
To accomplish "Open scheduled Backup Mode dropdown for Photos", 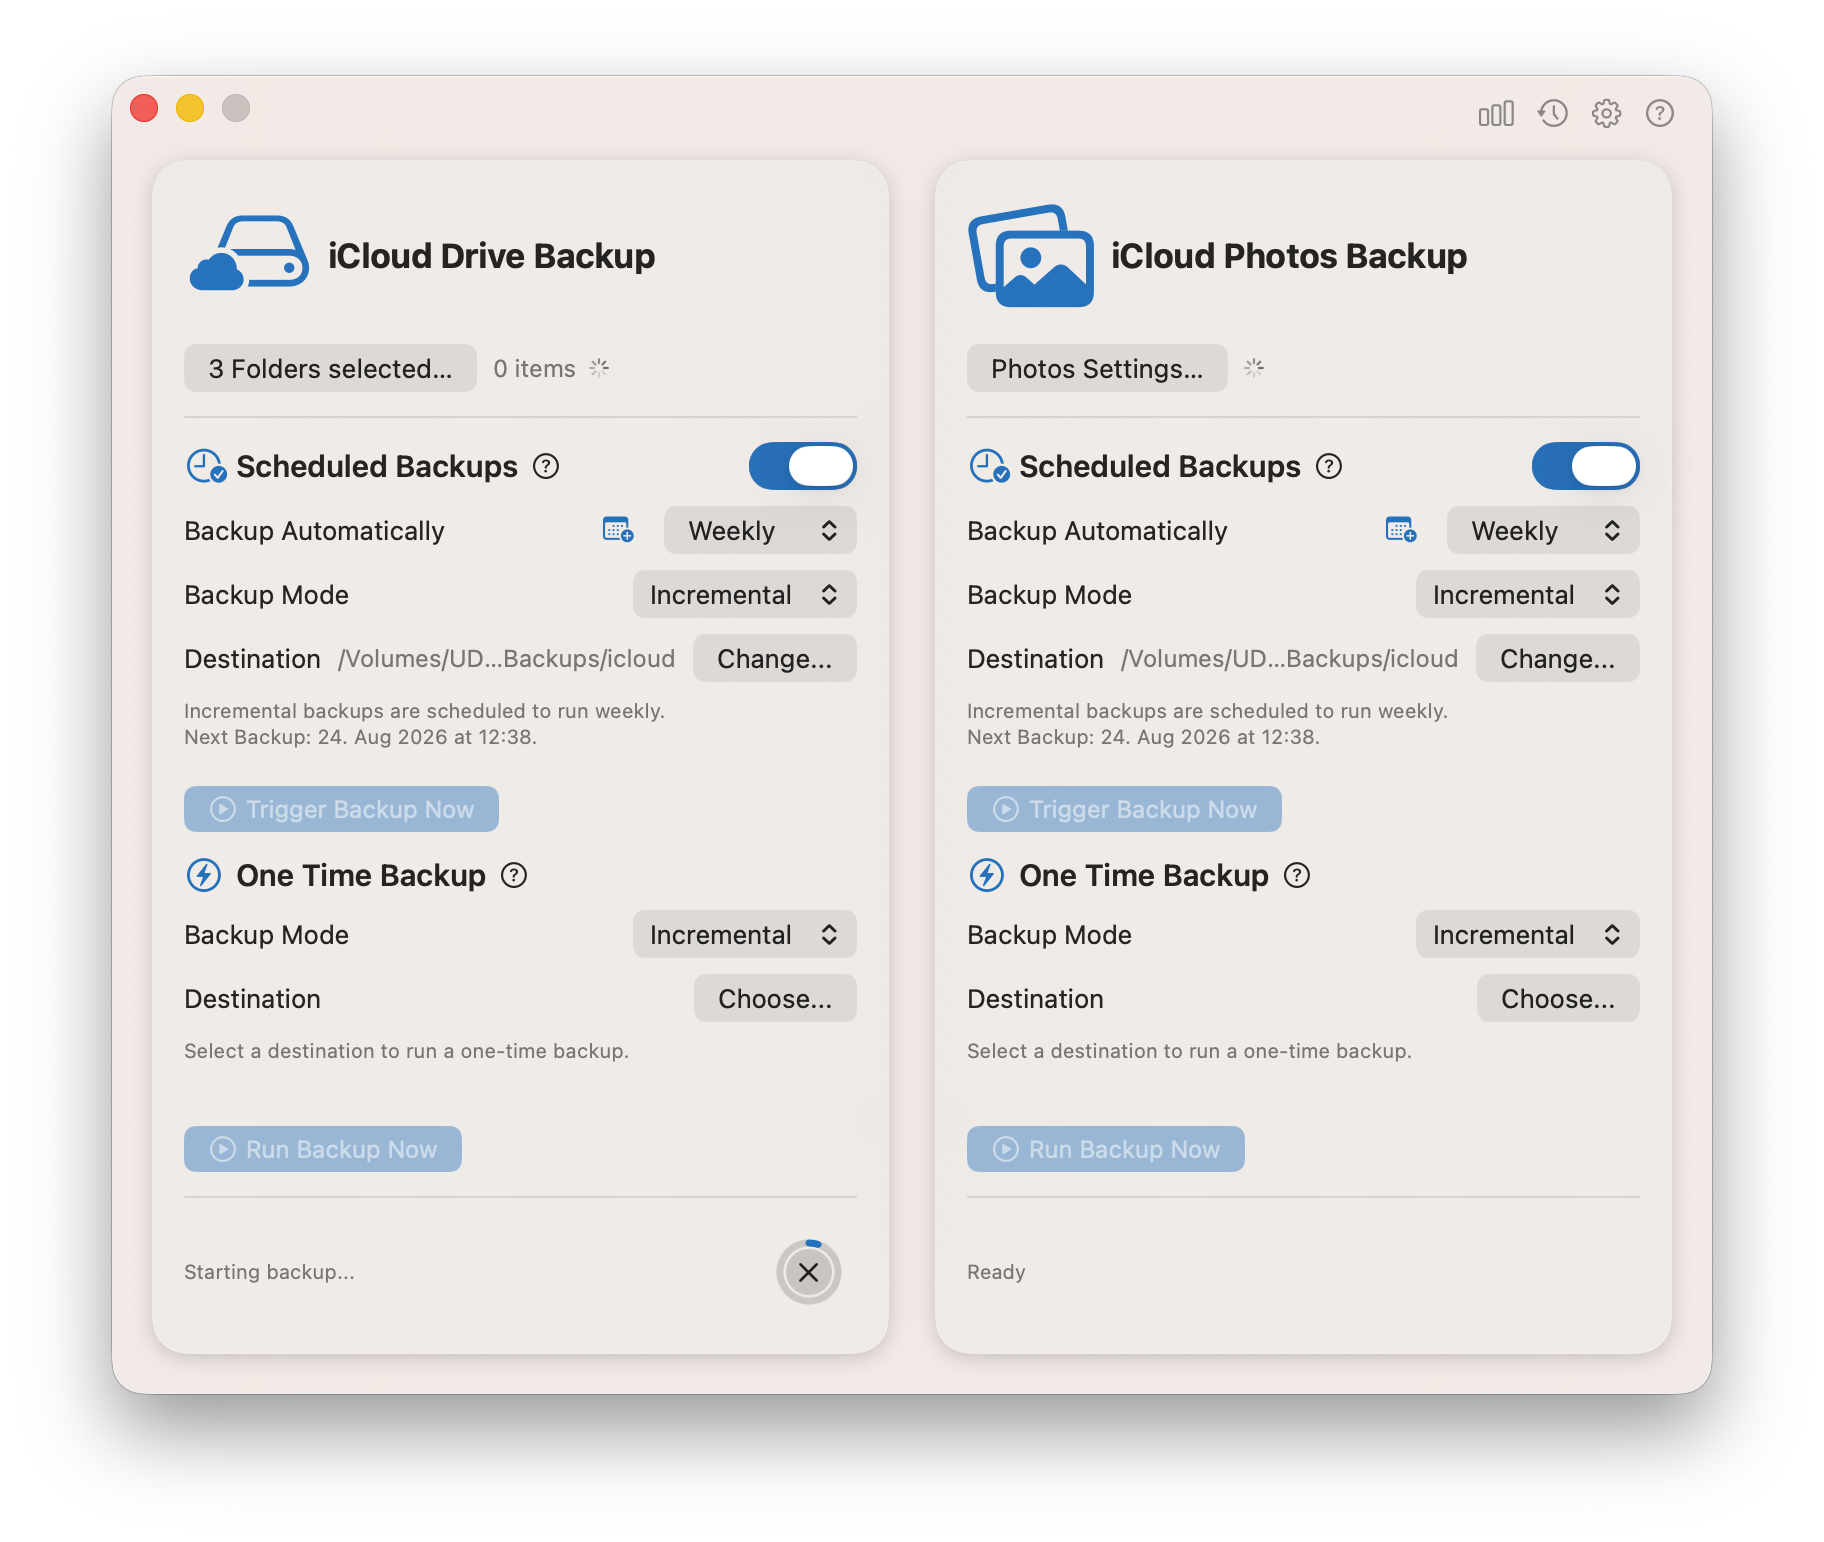I will pos(1527,595).
